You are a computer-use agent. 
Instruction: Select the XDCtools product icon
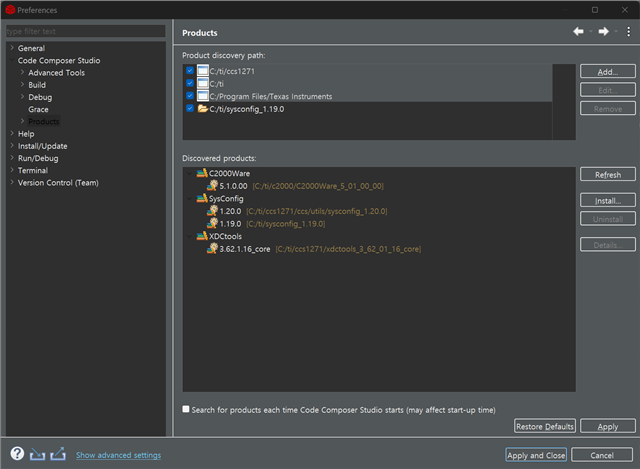pyautogui.click(x=201, y=236)
